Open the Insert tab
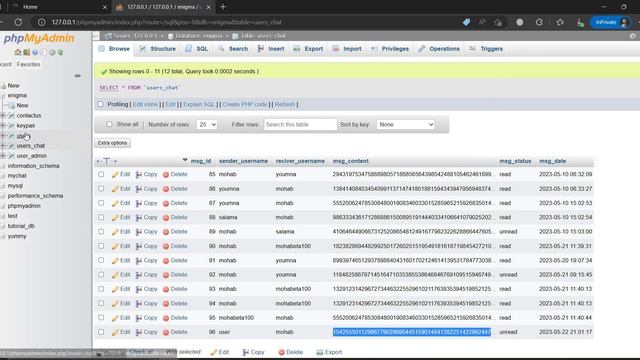Viewport: 640px width, 360px height. pos(271,49)
